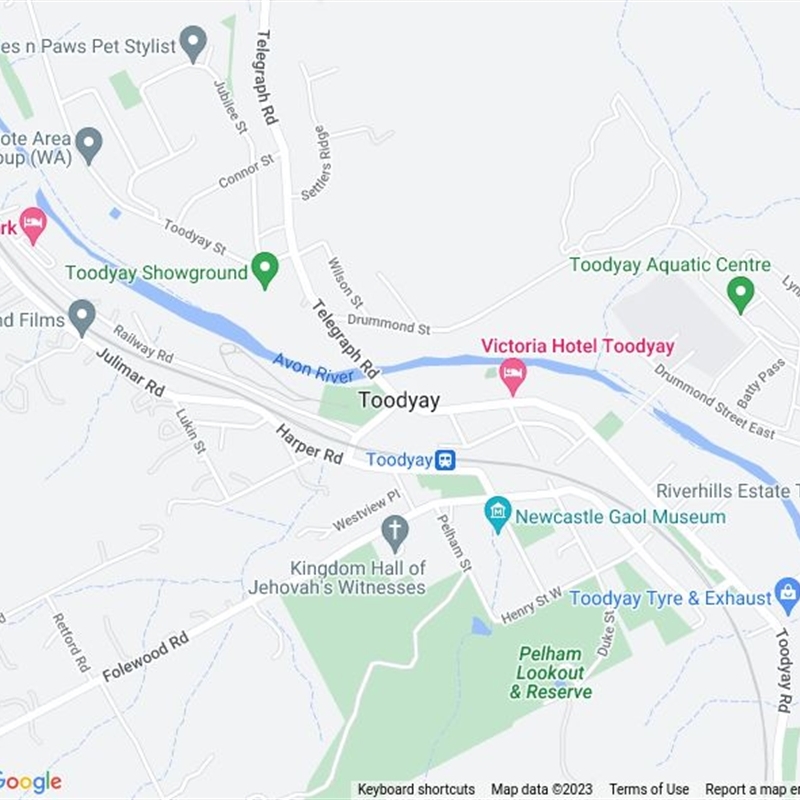The image size is (800, 800).
Task: Select the Toodyay train station icon
Action: pyautogui.click(x=445, y=460)
